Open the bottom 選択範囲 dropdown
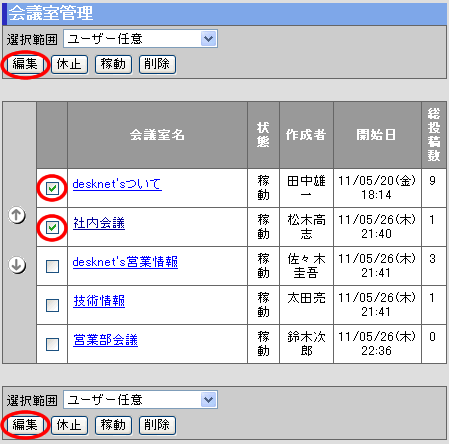This screenshot has width=449, height=444. pos(140,400)
